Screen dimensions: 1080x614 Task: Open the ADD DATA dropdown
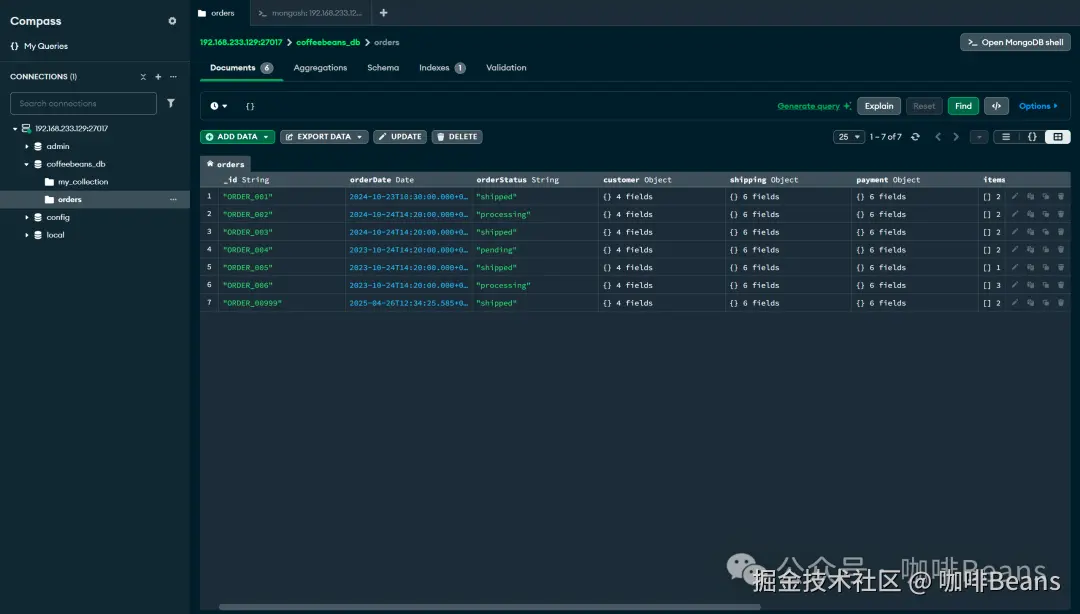[238, 137]
